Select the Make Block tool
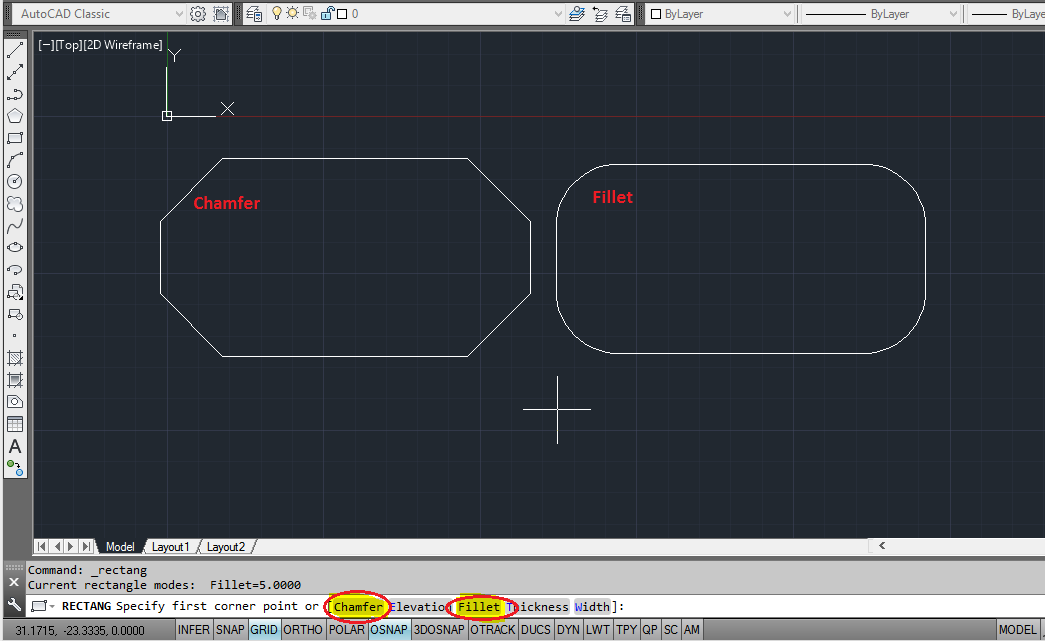Screen dimensions: 1045x641 [x=15, y=314]
